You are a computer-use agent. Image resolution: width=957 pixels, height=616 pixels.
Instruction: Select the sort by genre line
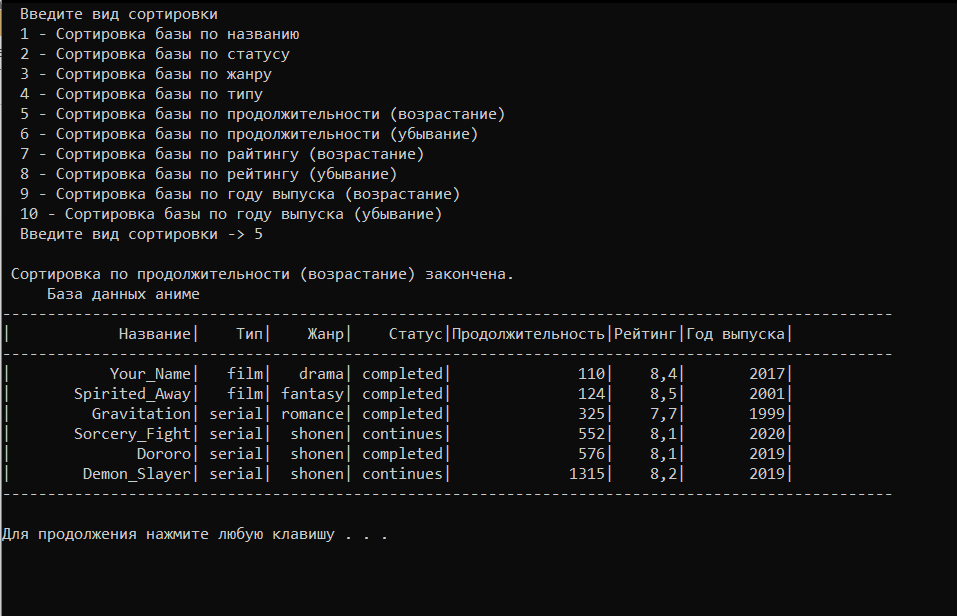tap(146, 74)
